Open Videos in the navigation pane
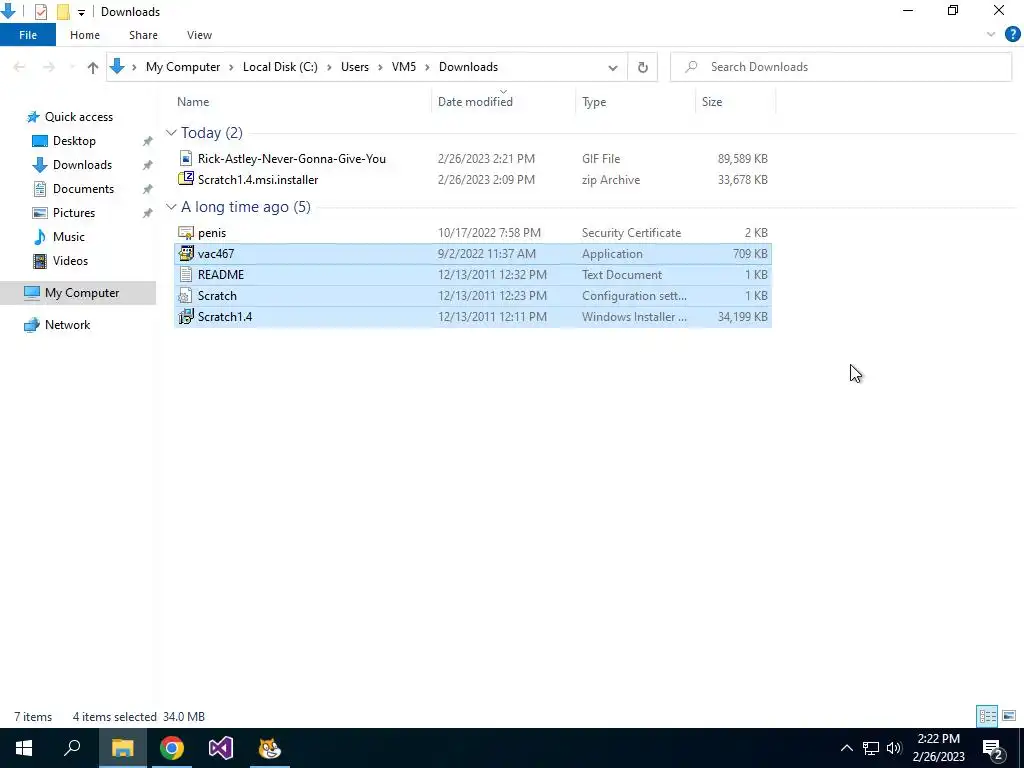This screenshot has height=768, width=1024. click(x=70, y=261)
